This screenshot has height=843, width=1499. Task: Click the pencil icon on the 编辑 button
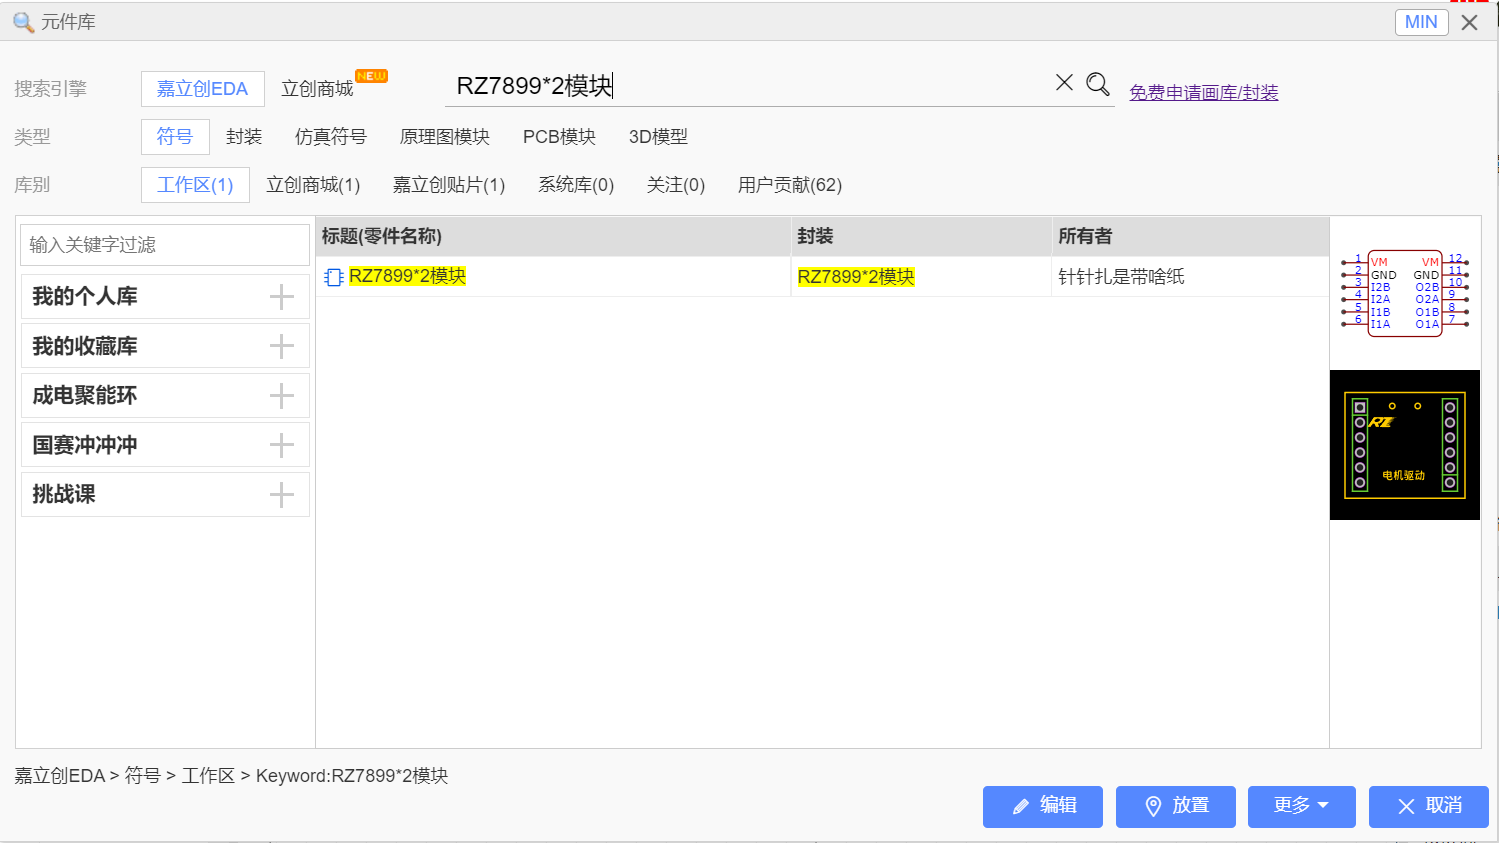pos(1019,807)
